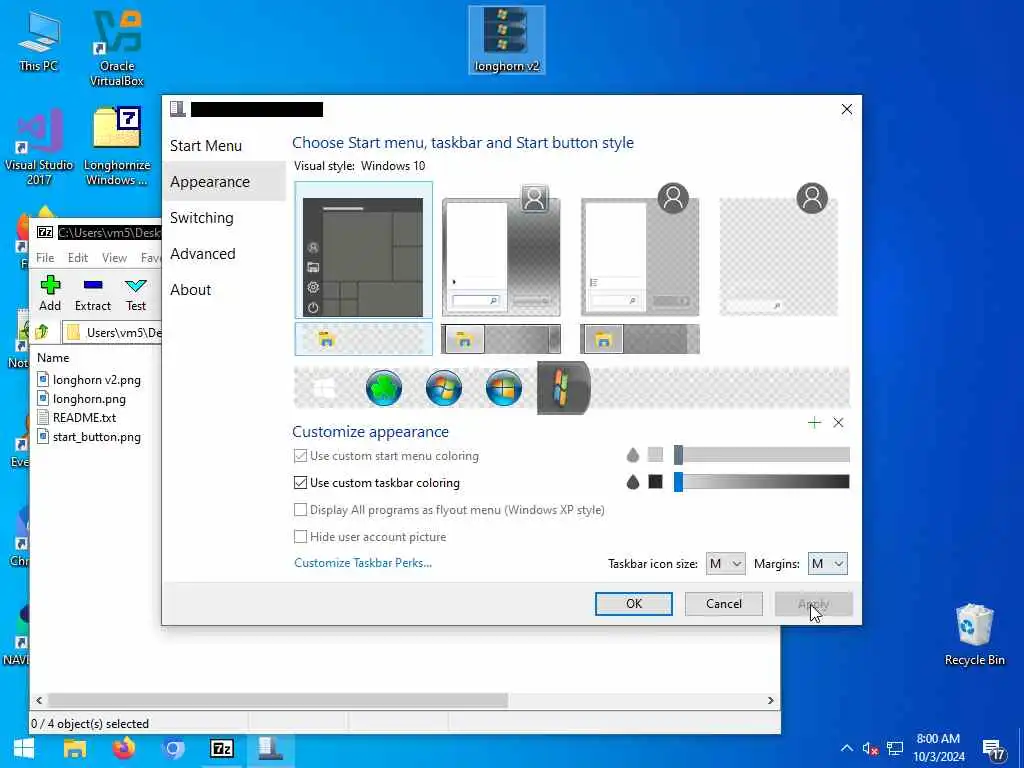Viewport: 1024px width, 768px height.
Task: Click the Extract button in 7-Zip toolbar
Action: (93, 294)
